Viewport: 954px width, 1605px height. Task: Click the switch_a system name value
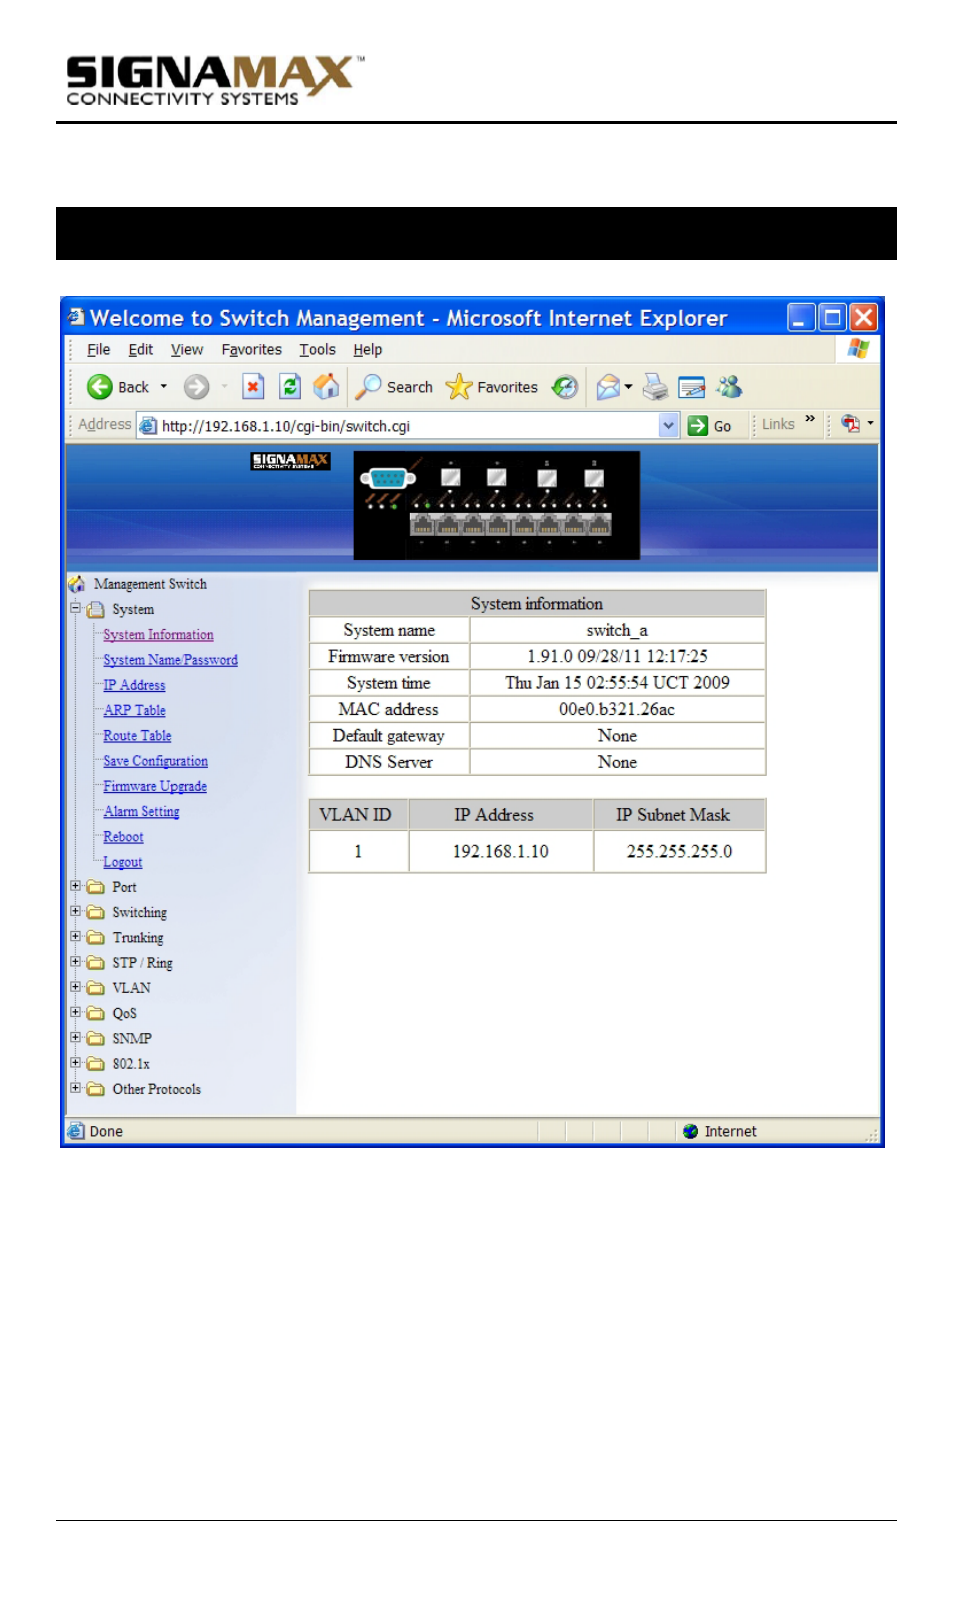(x=617, y=630)
